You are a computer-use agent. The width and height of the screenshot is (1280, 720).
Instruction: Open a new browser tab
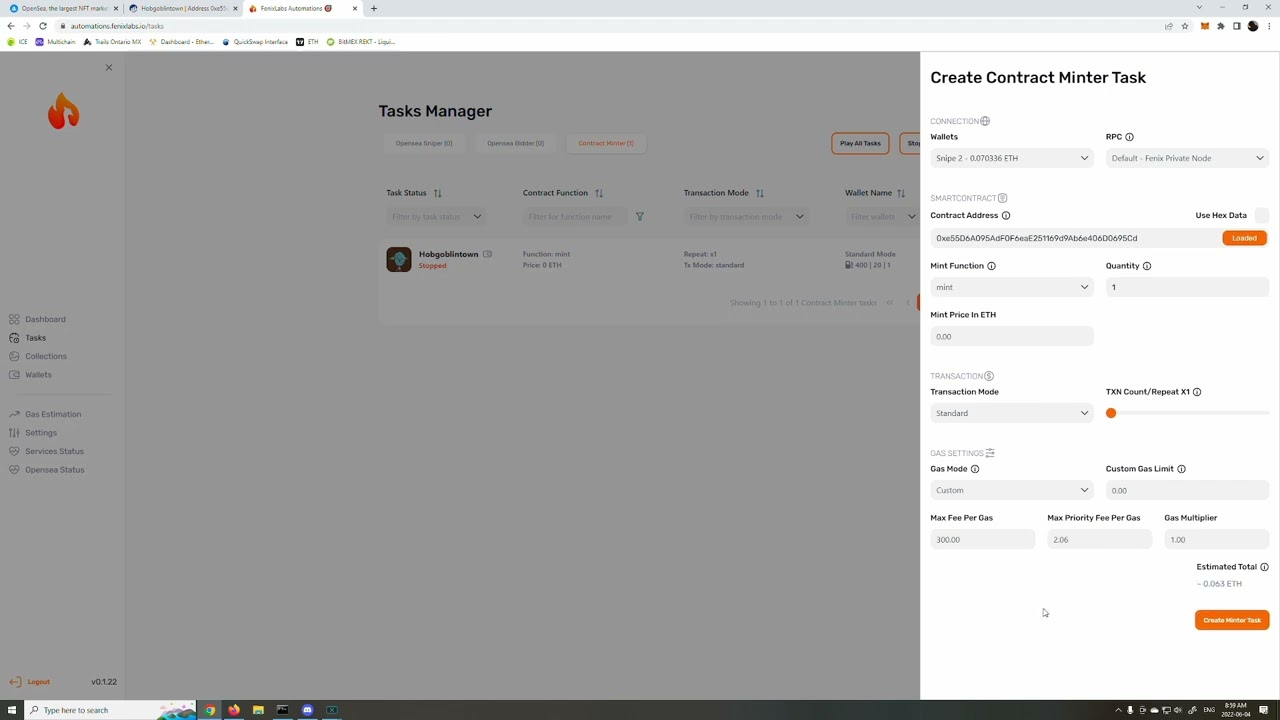tap(374, 8)
